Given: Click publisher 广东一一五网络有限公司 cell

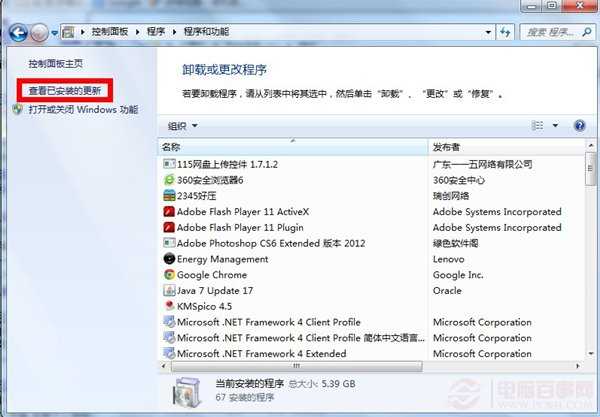Looking at the screenshot, I should point(483,165).
